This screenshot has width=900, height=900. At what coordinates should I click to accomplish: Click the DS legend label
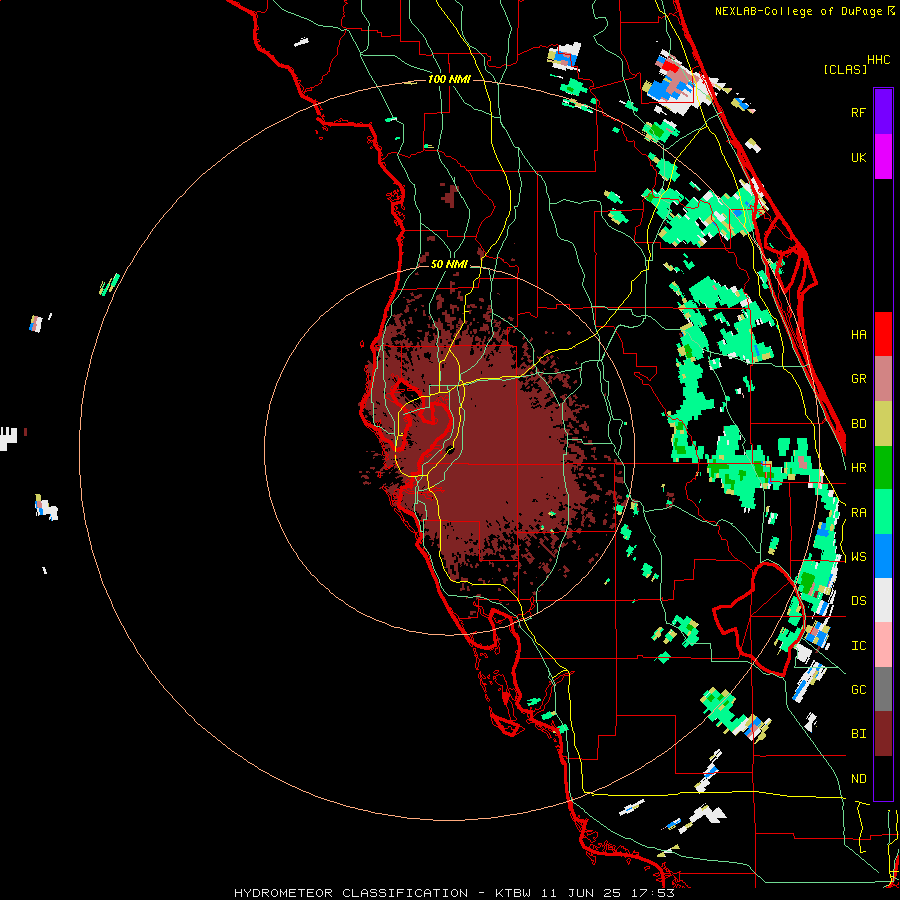coord(858,601)
